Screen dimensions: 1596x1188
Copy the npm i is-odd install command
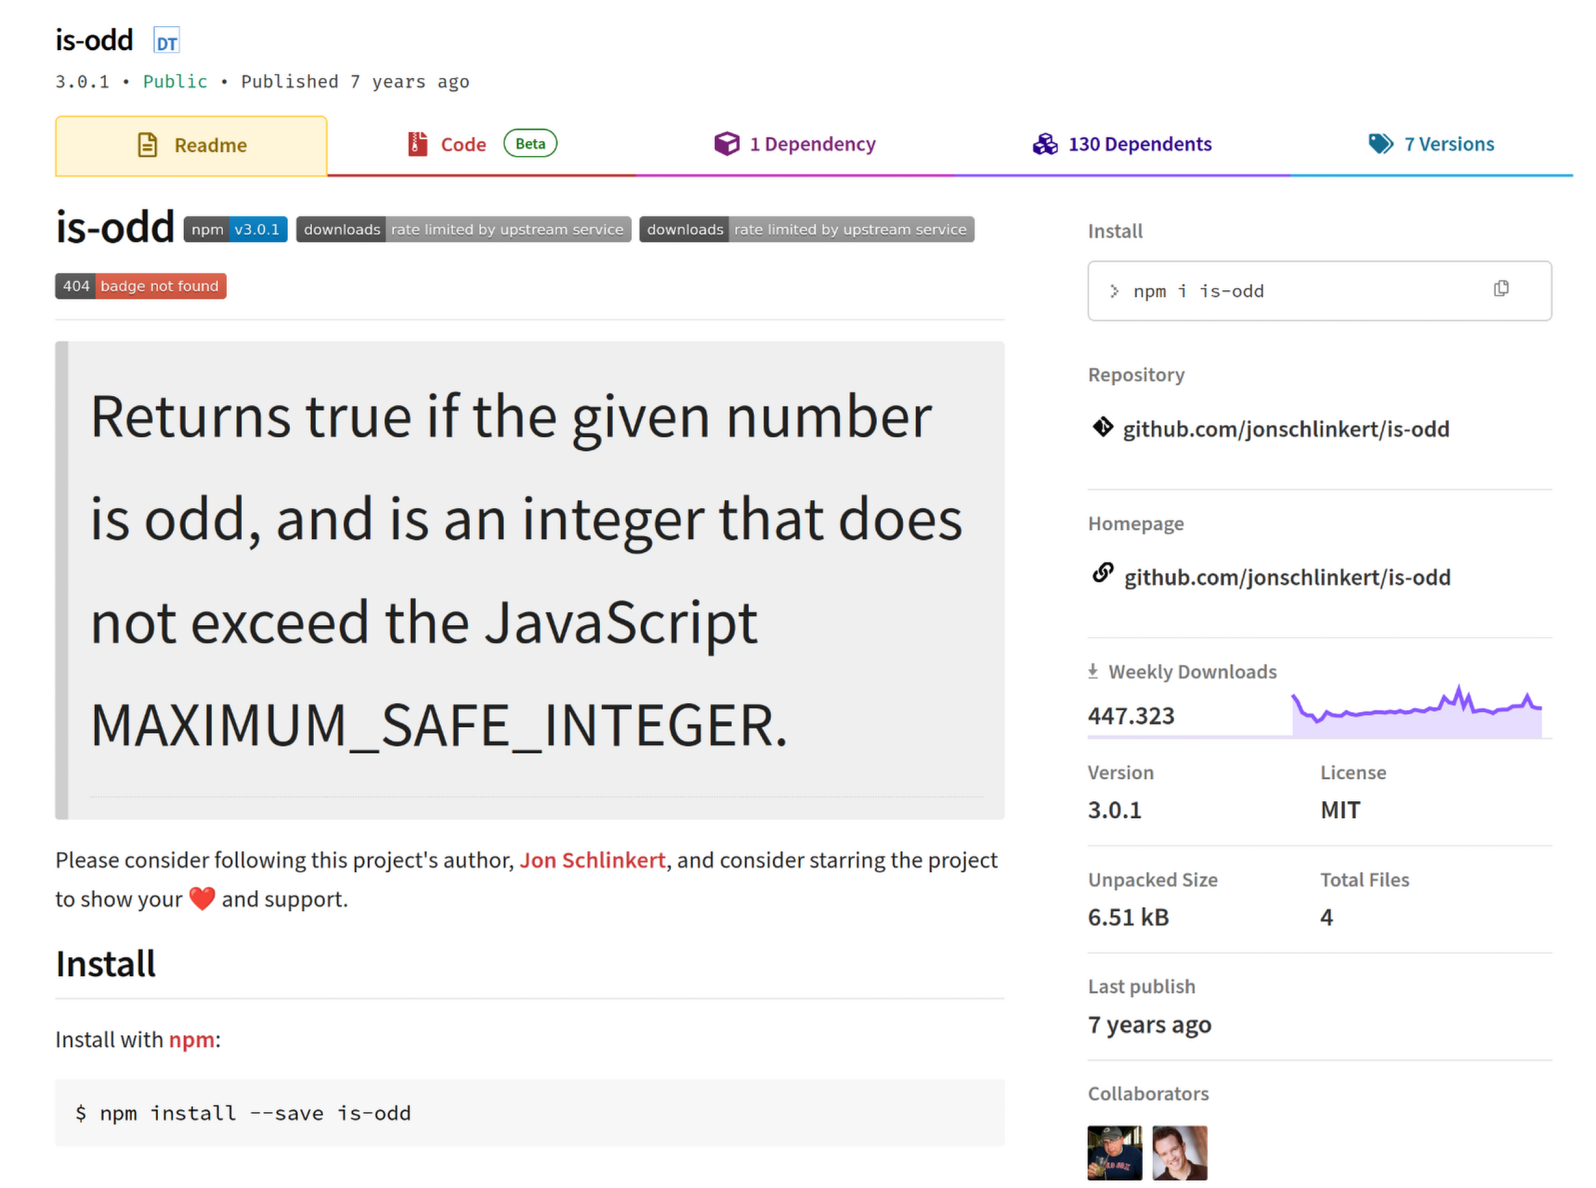[x=1501, y=289]
